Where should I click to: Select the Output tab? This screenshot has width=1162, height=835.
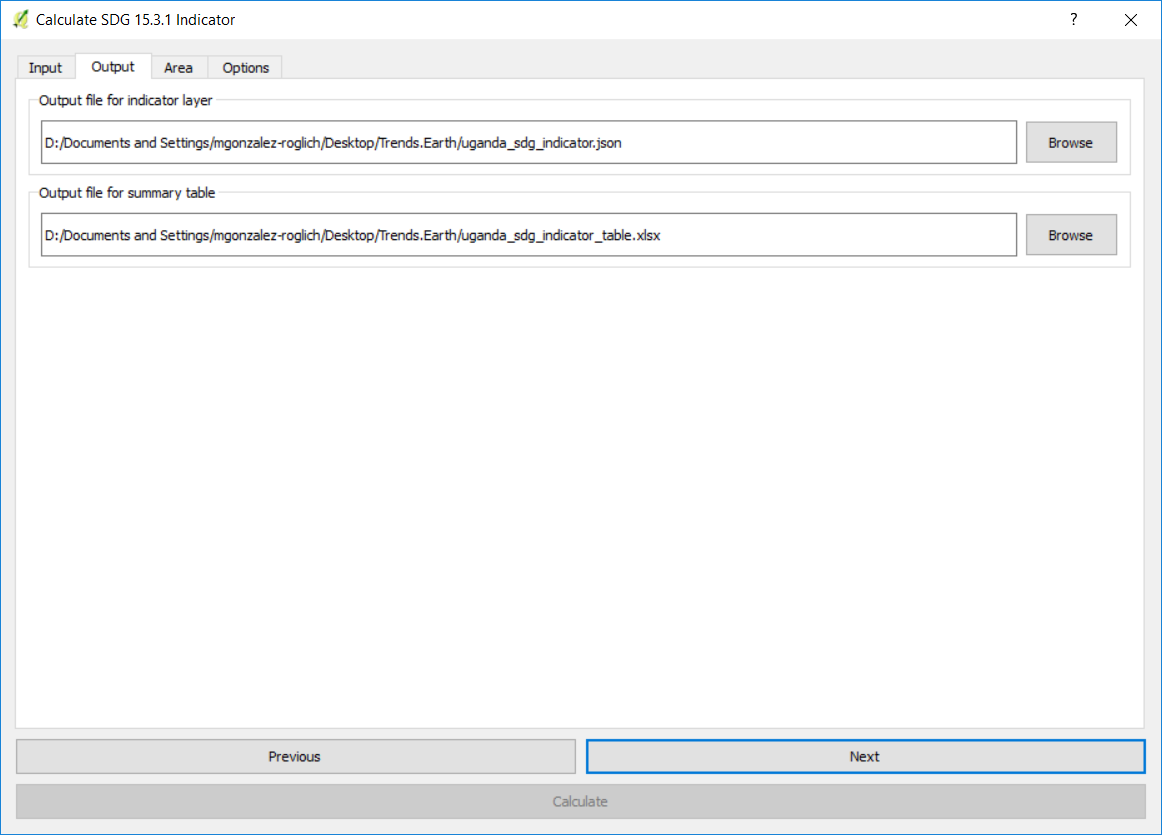point(113,67)
